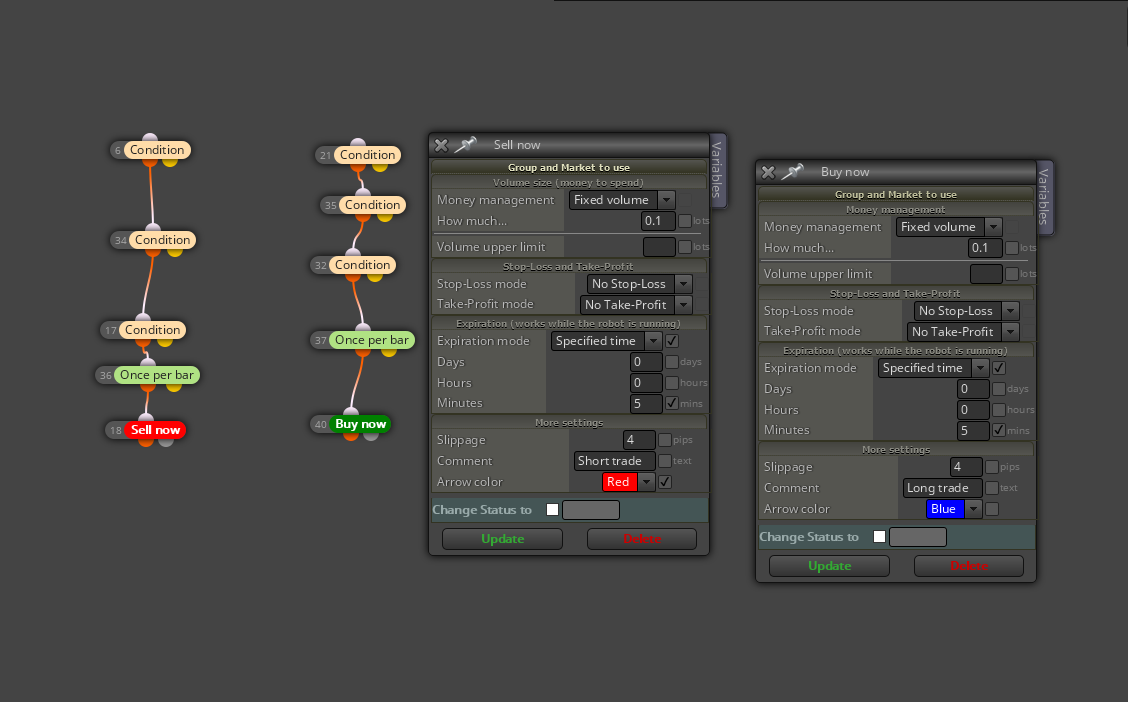This screenshot has width=1128, height=702.
Task: Click the yellow output connector of Condition 34
Action: [175, 252]
